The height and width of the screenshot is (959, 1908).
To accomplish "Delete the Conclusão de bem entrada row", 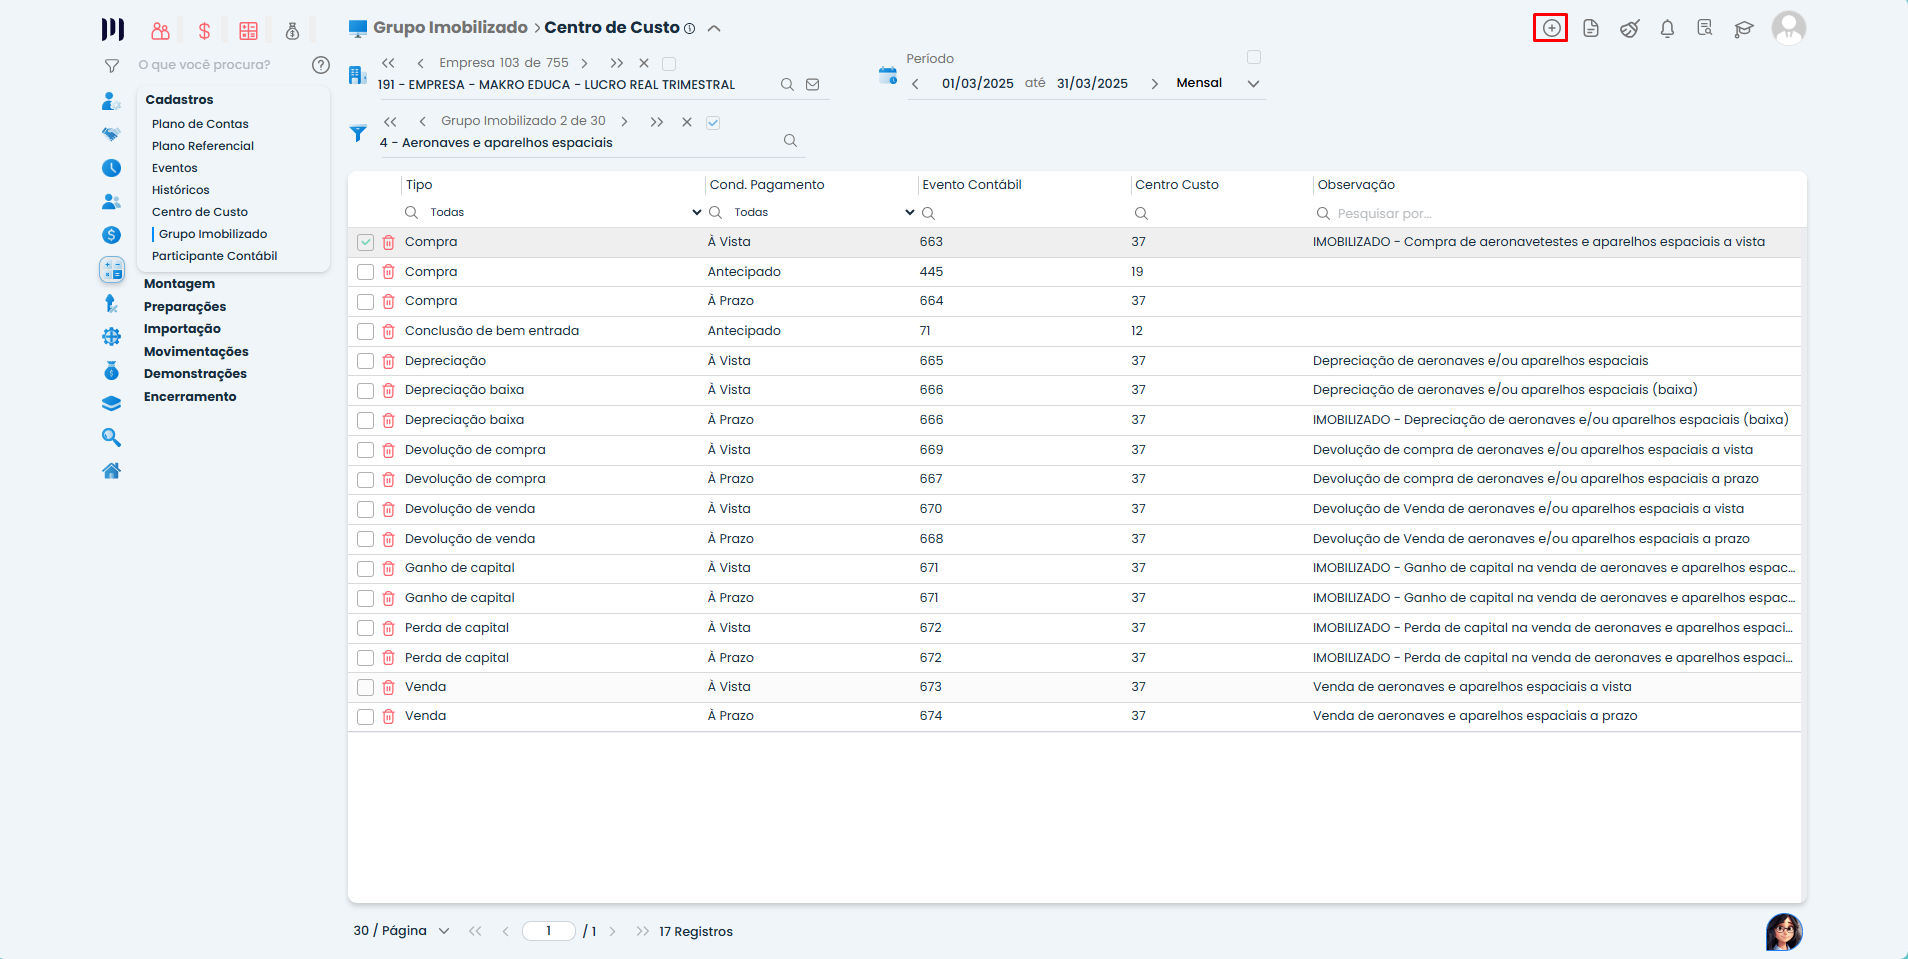I will pos(388,332).
